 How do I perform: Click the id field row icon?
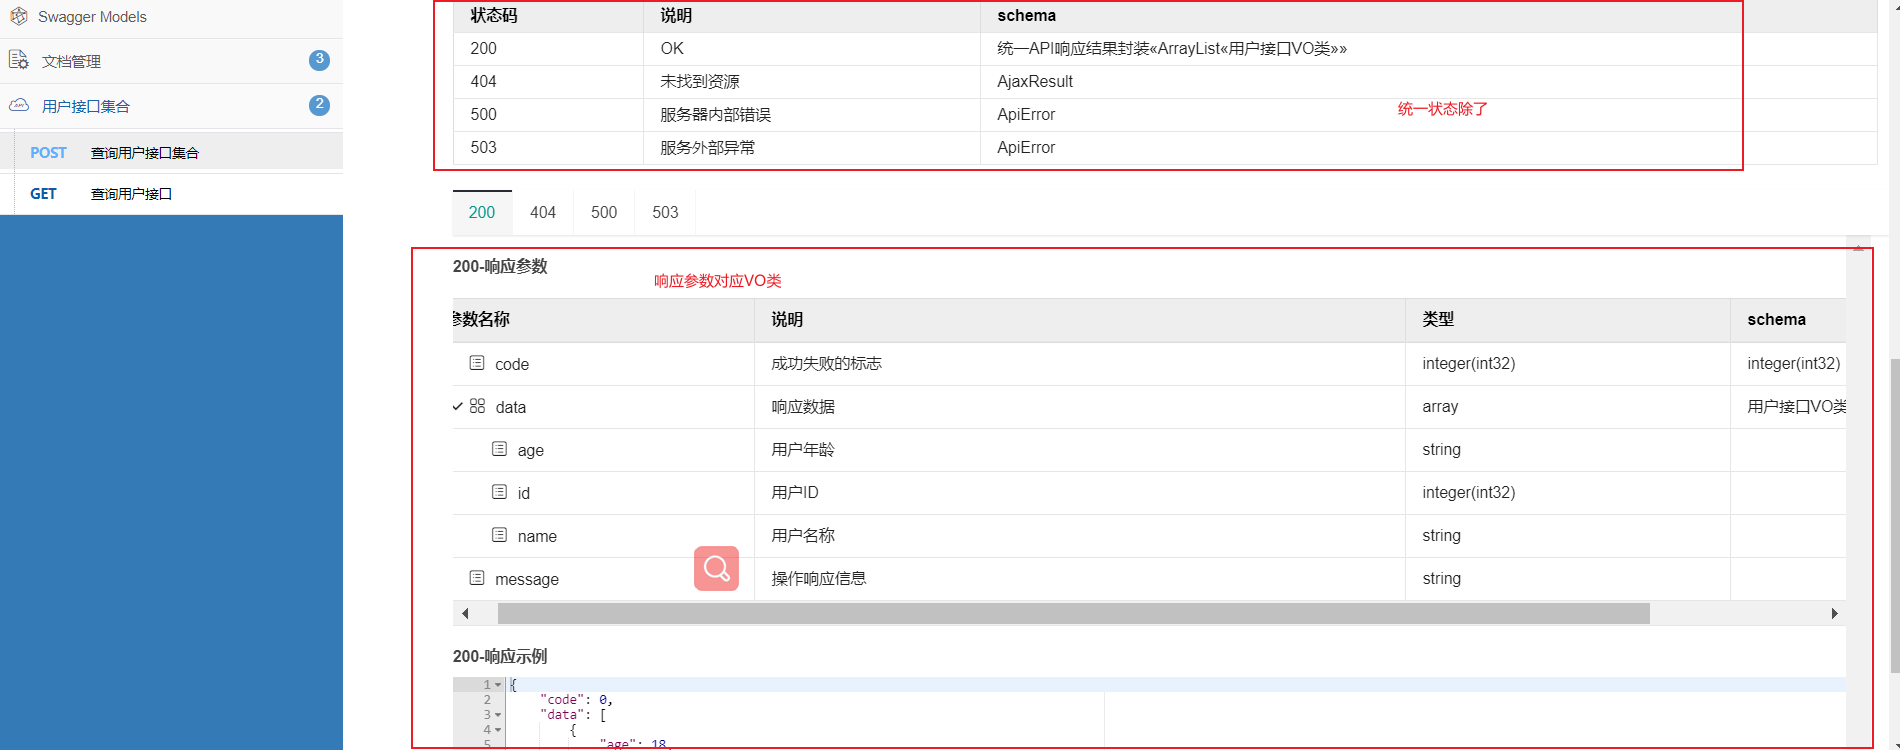499,492
